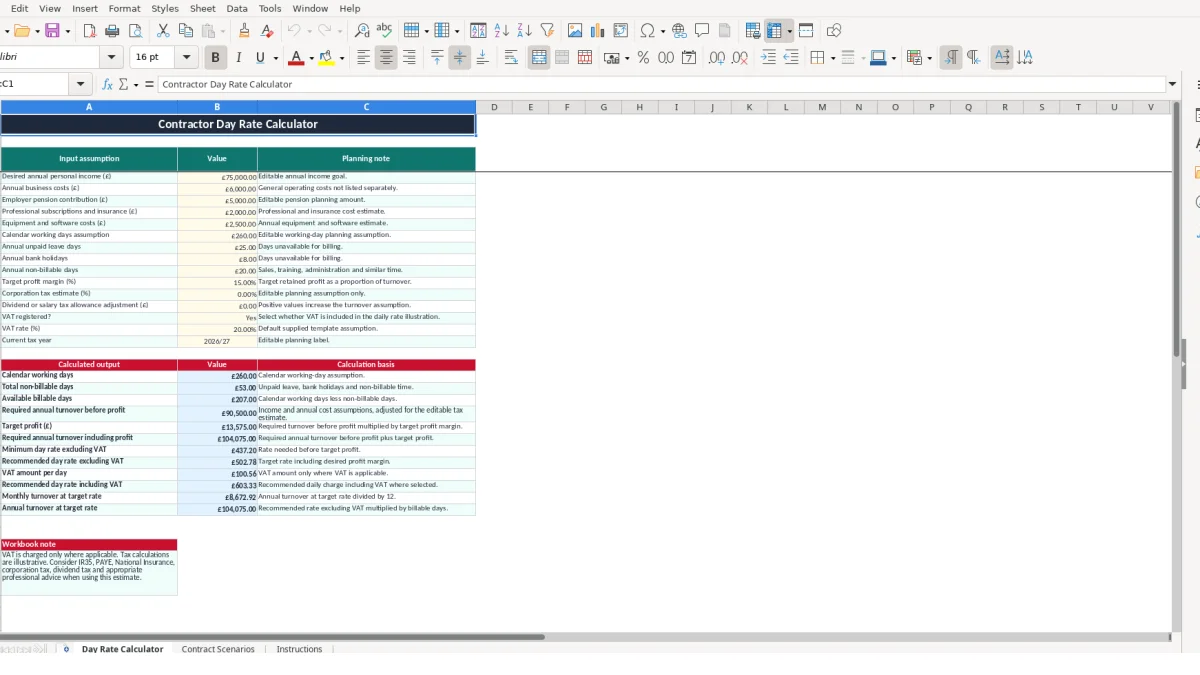The width and height of the screenshot is (1200, 675).
Task: Open the Borders dropdown arrow
Action: pyautogui.click(x=832, y=58)
